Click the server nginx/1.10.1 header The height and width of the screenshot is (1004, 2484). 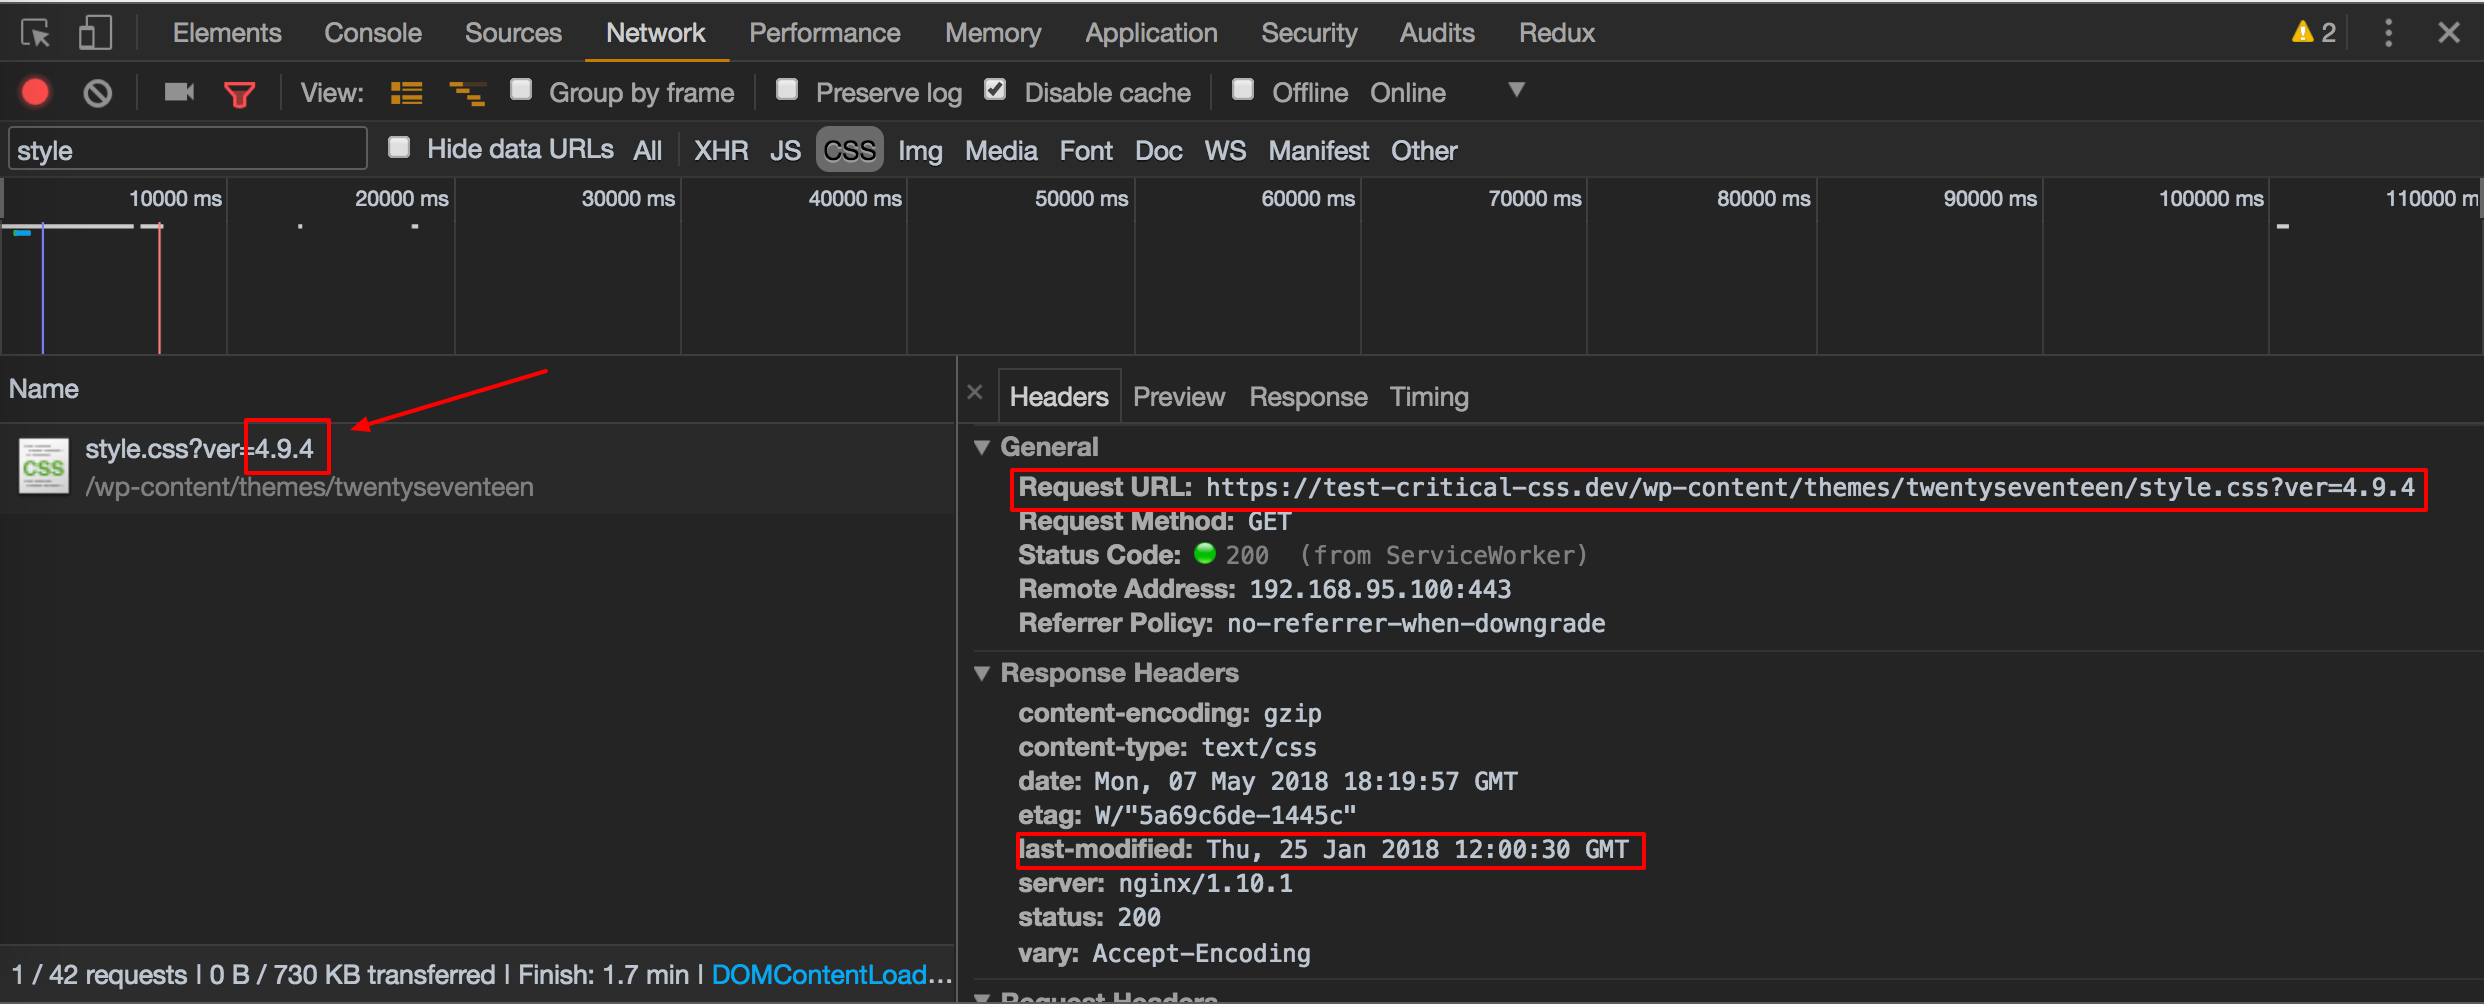point(1155,884)
